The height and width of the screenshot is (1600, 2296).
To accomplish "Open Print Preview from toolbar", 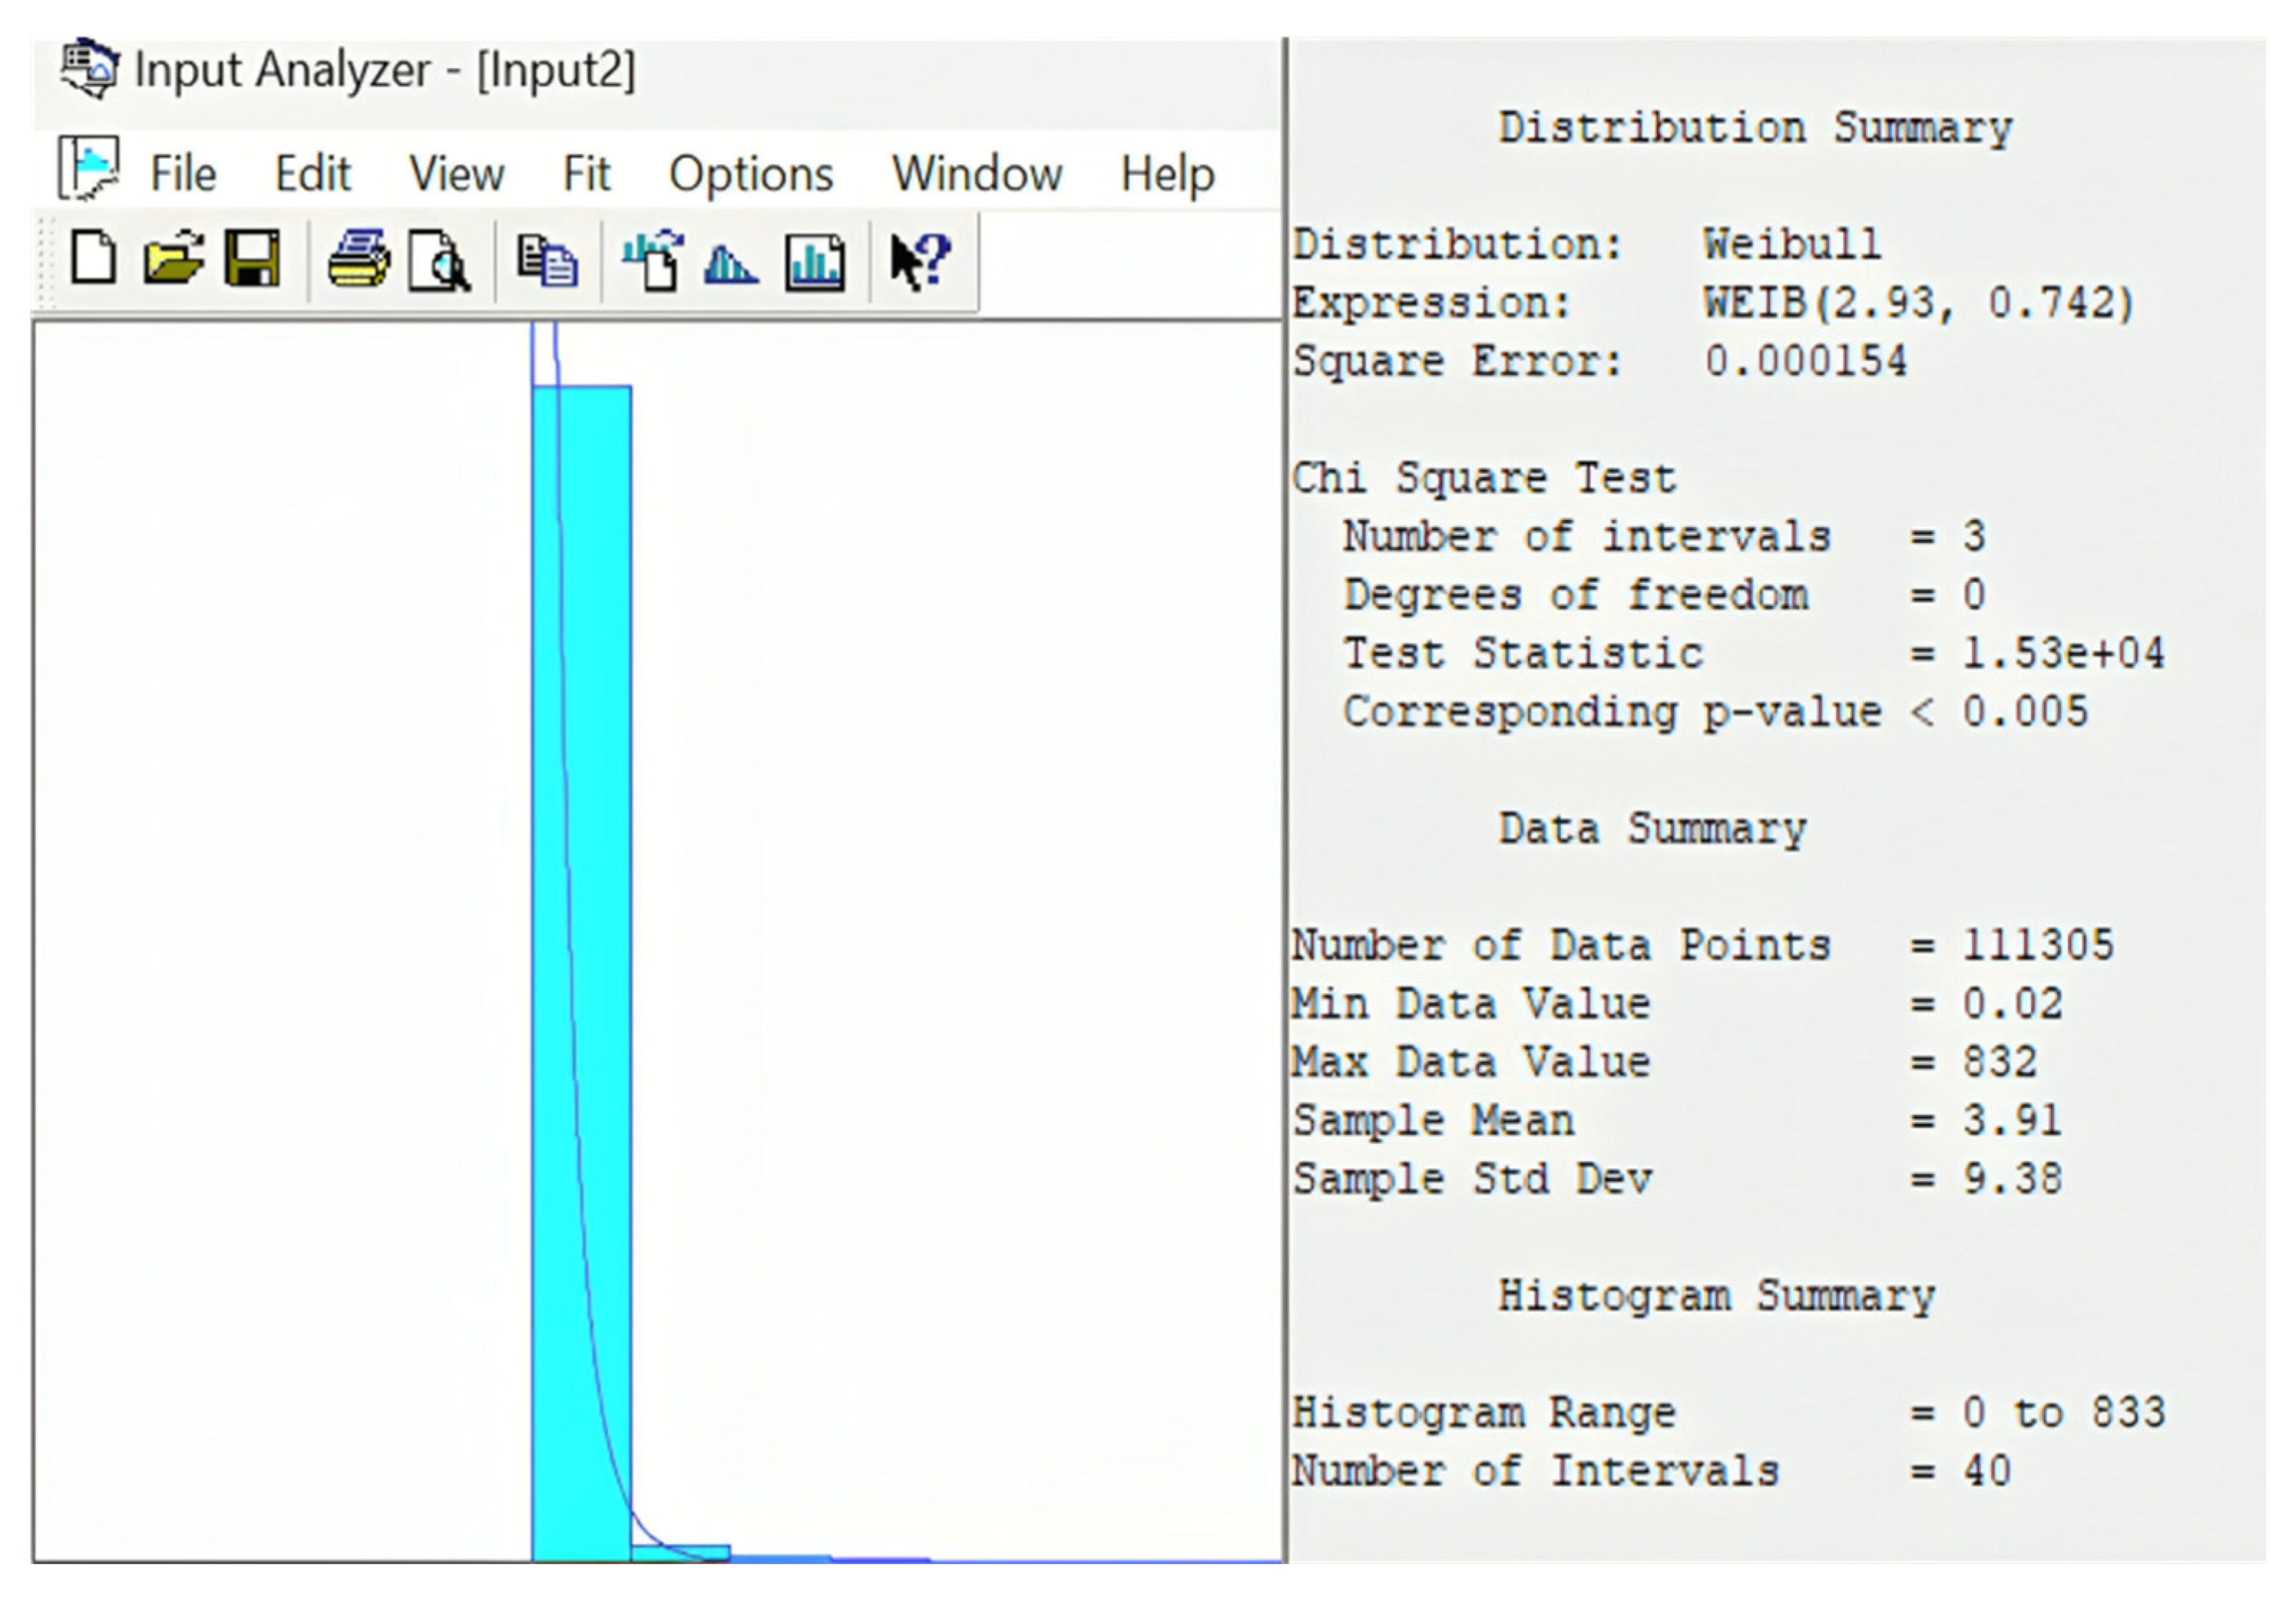I will point(439,262).
